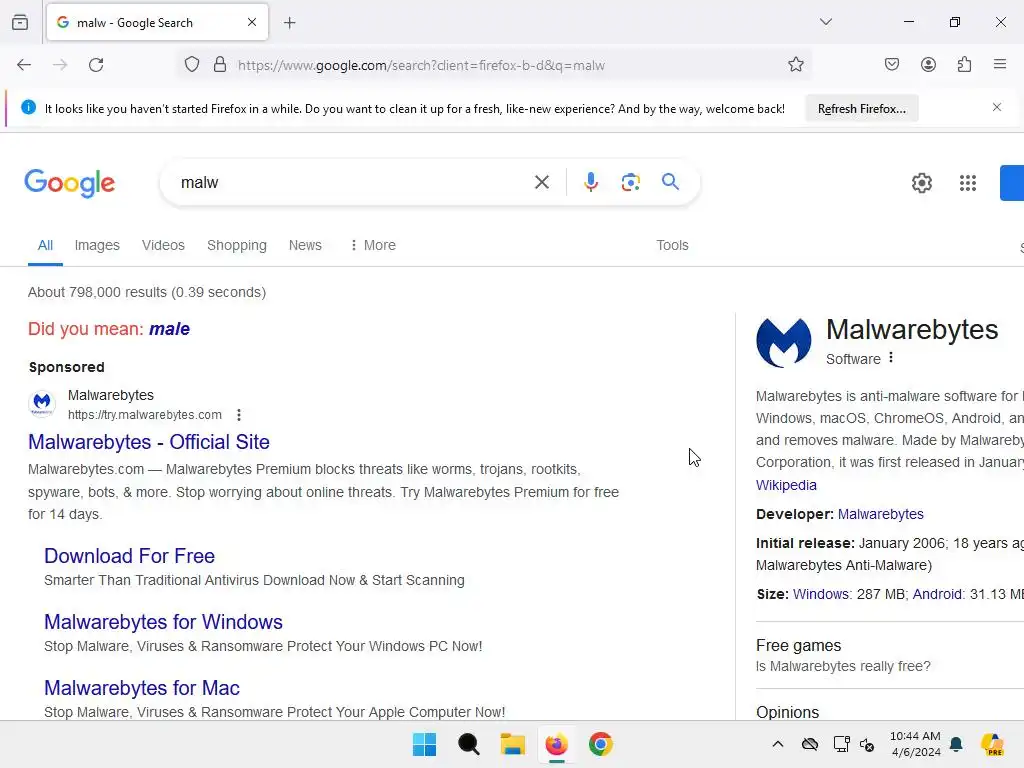Open taskbar Search

click(x=468, y=744)
